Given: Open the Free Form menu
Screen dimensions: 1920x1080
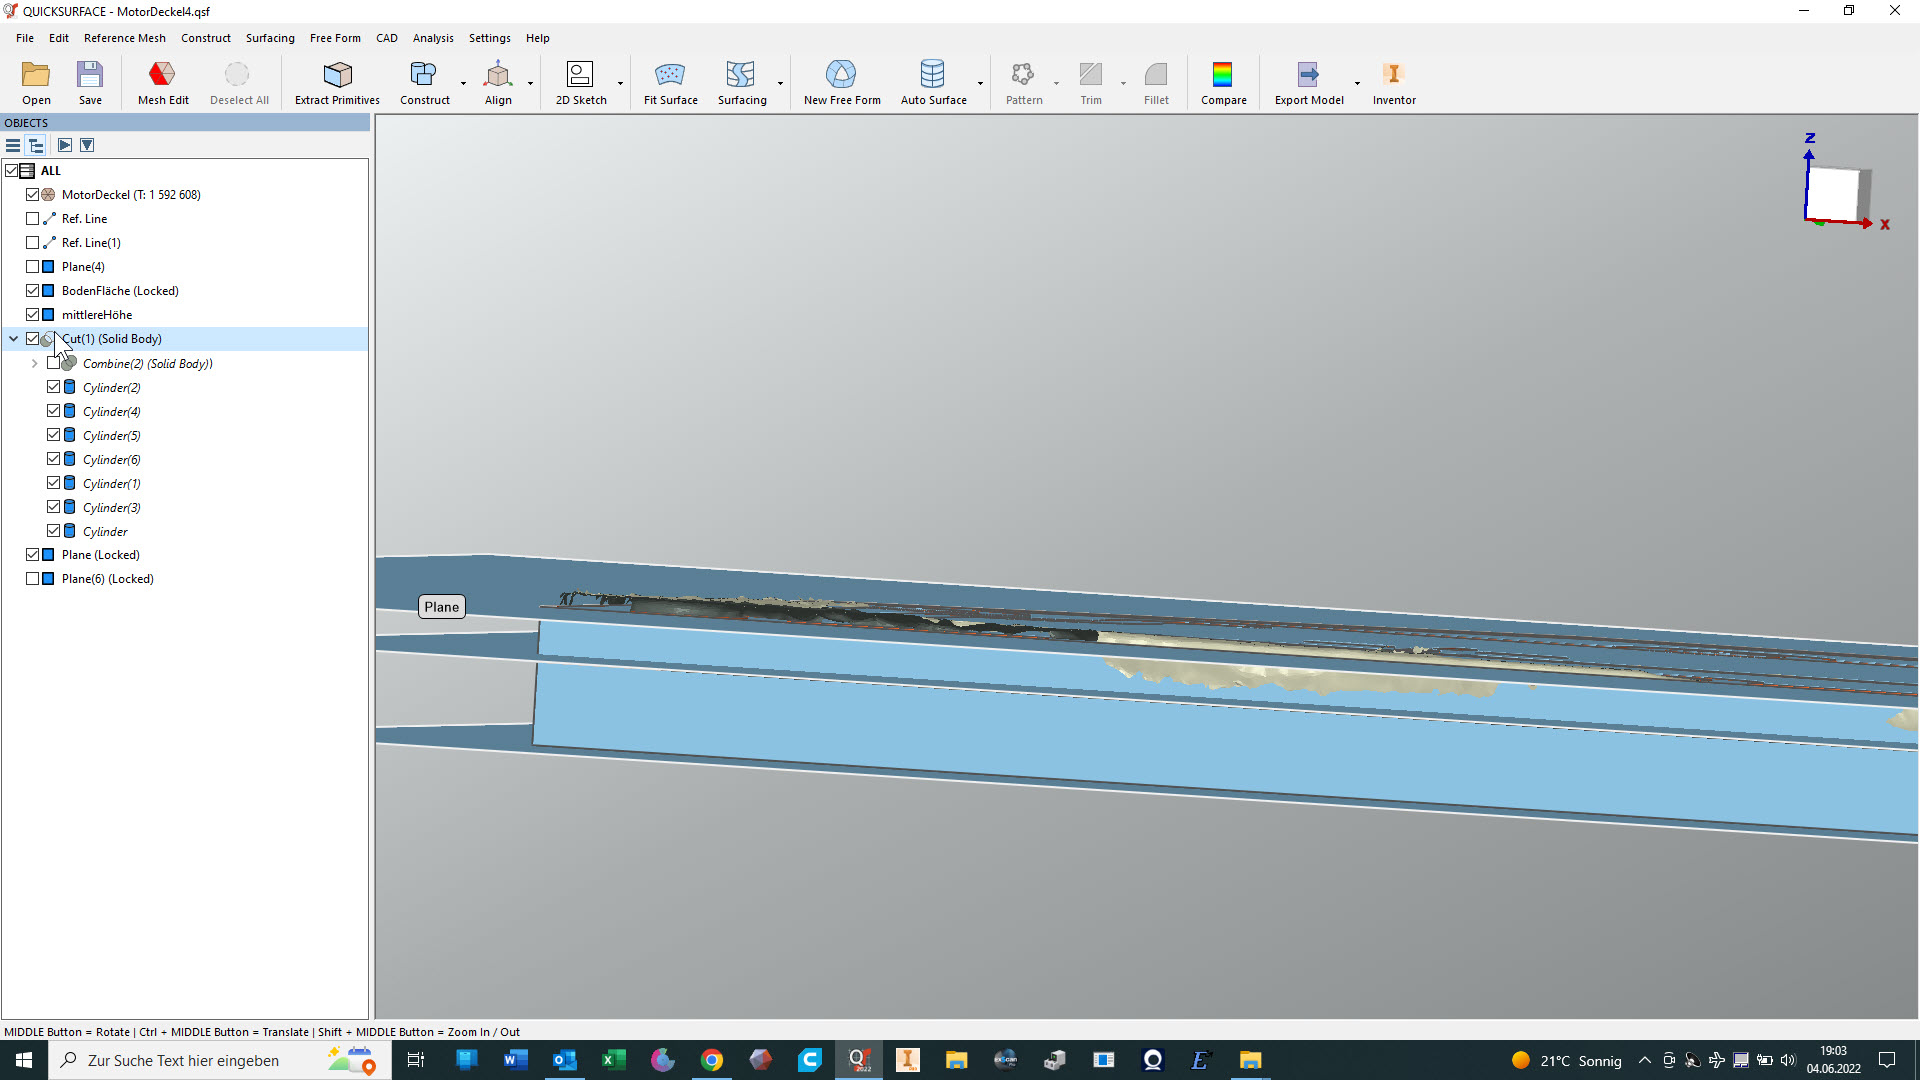Looking at the screenshot, I should tap(335, 38).
